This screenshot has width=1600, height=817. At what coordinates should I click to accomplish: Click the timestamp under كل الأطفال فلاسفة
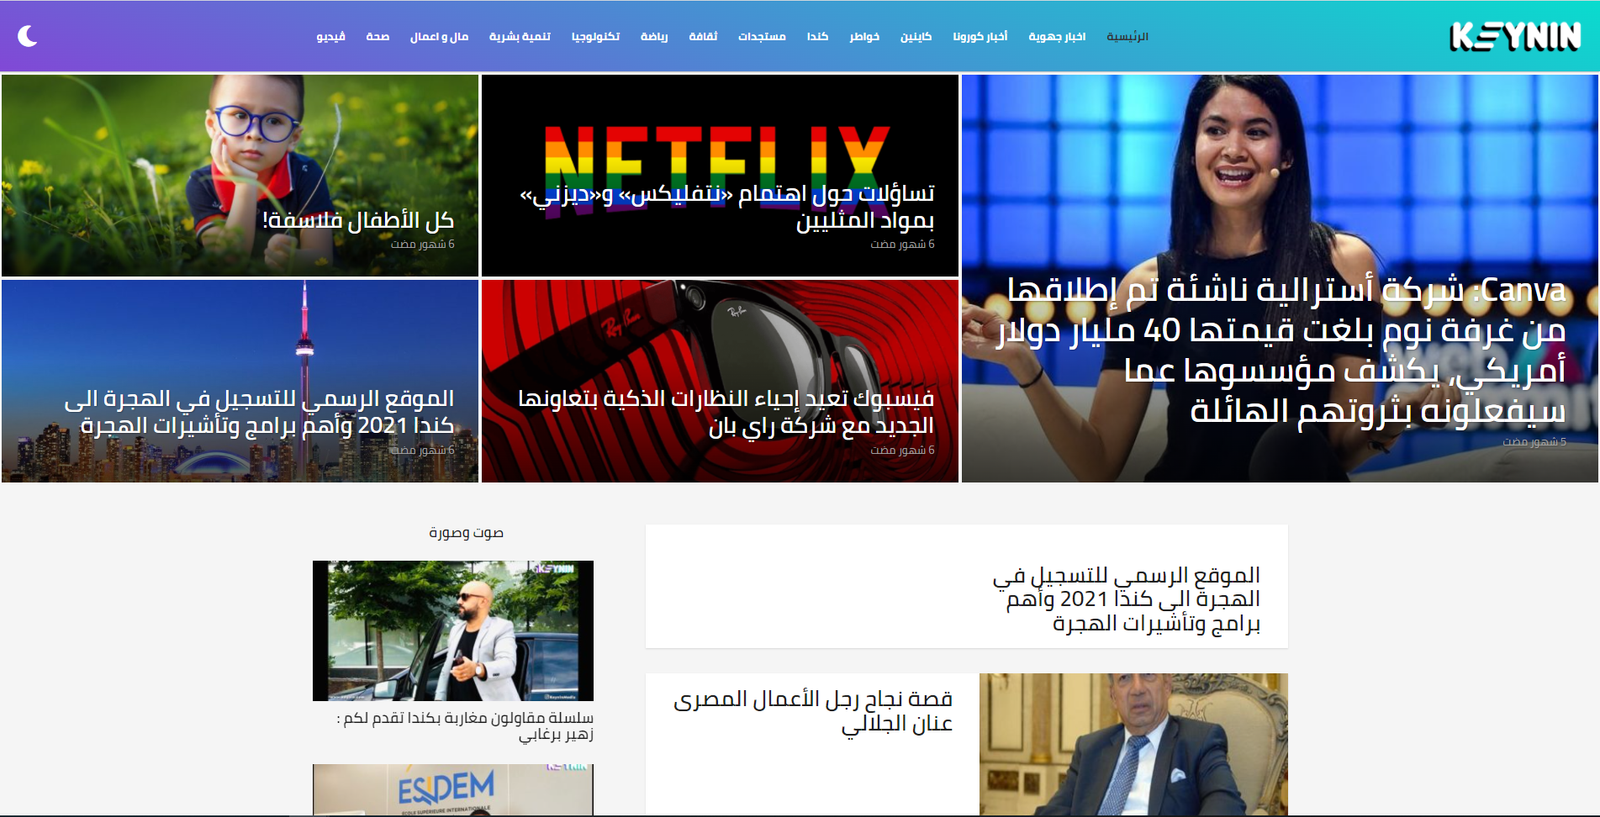[x=422, y=244]
